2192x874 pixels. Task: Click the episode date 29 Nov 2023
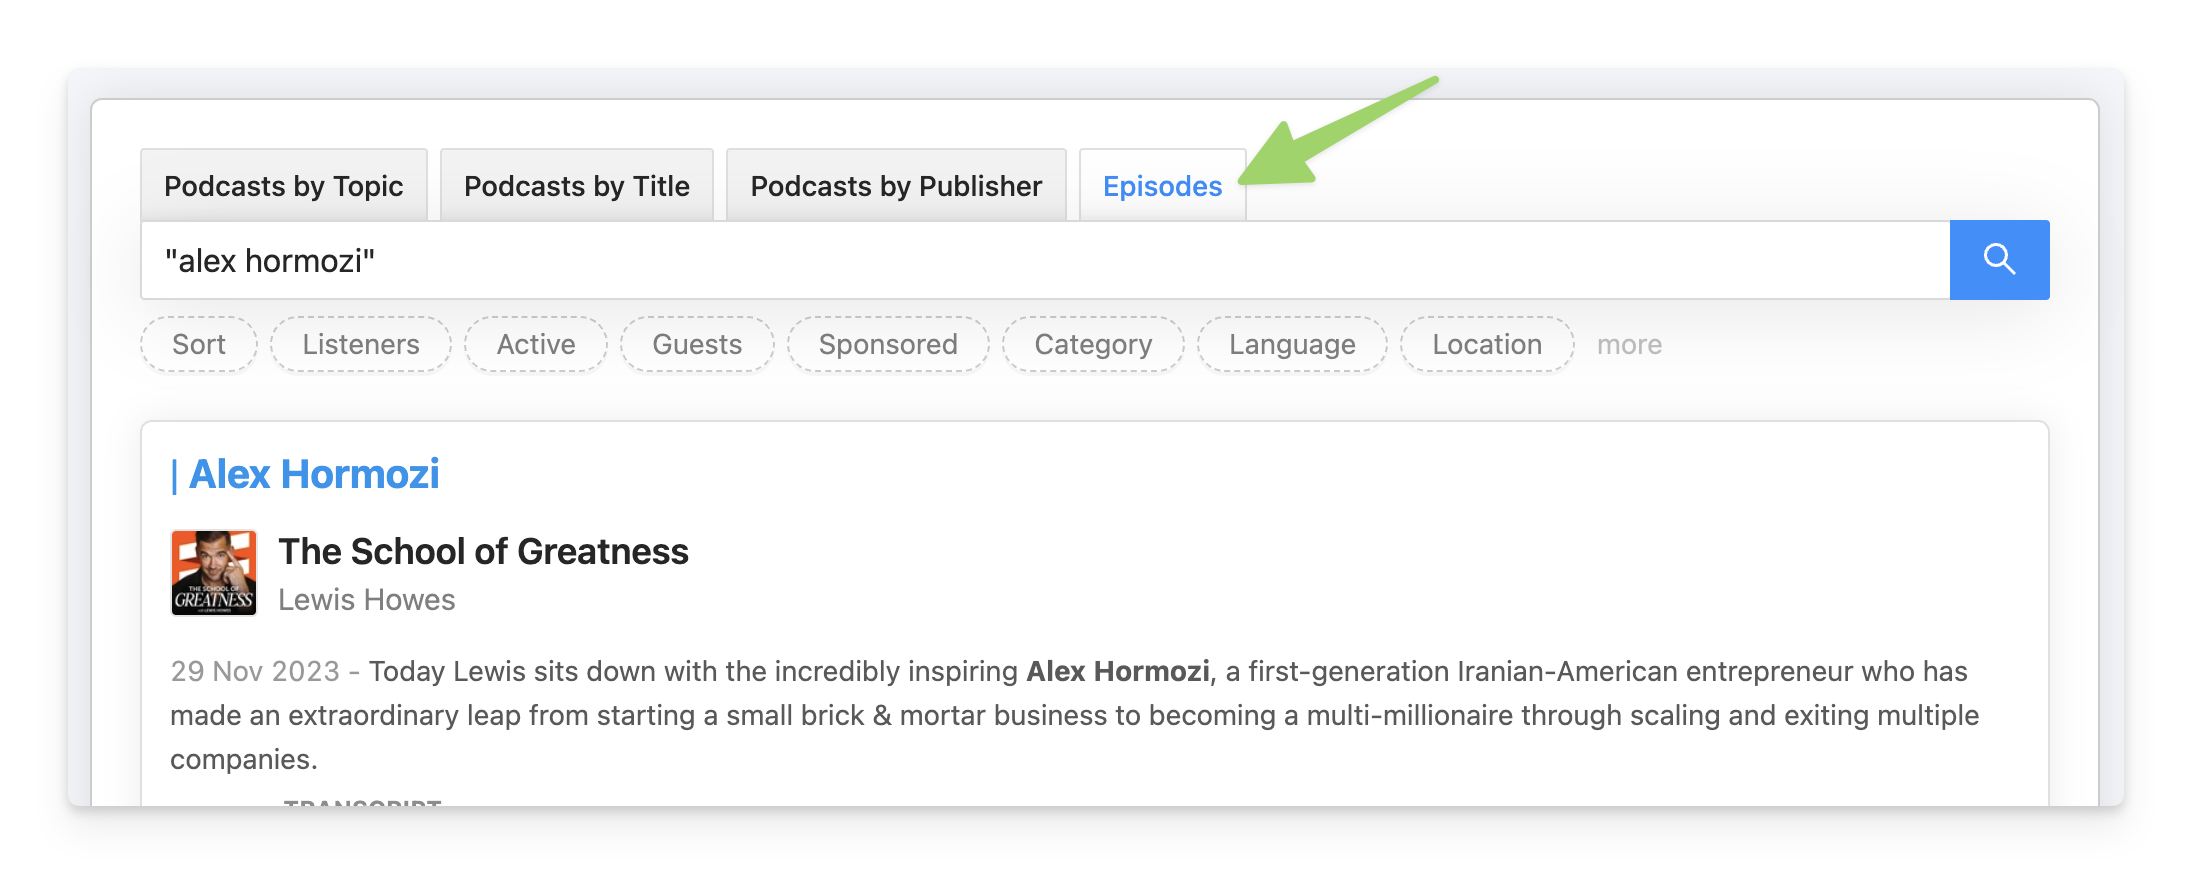(255, 671)
